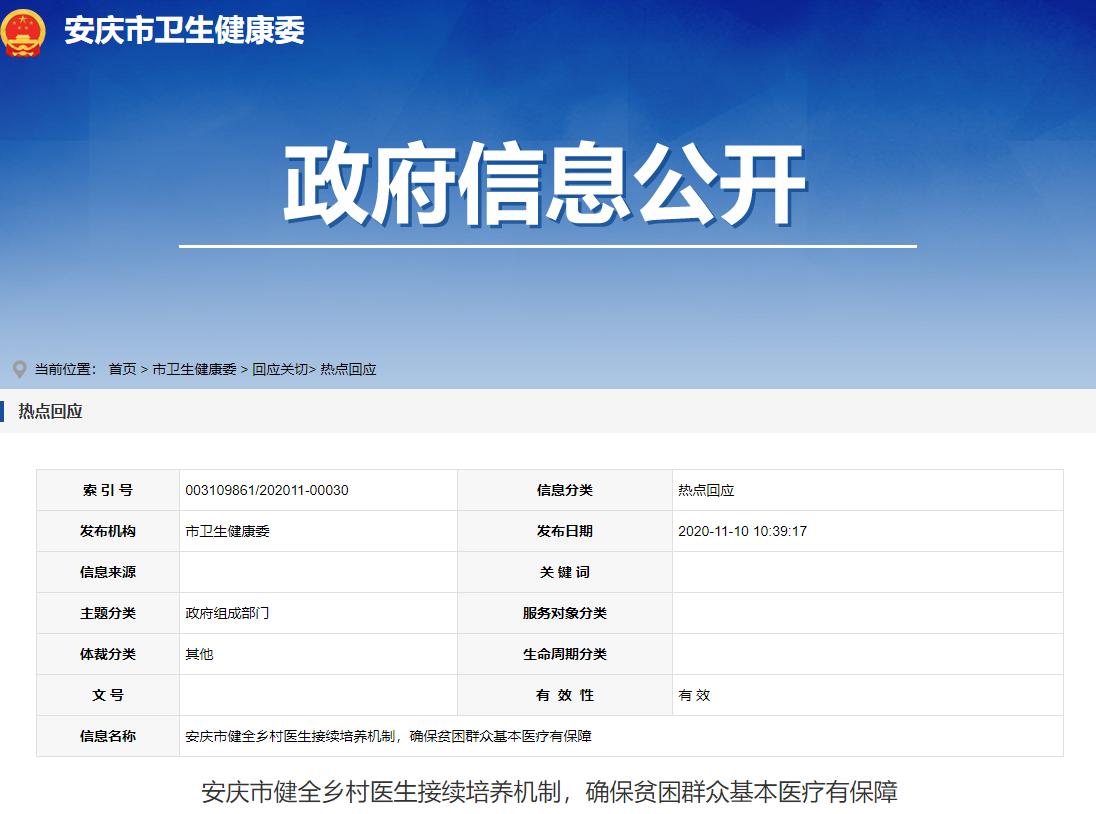Click the 当前位置 label
1096x814 pixels.
65,369
